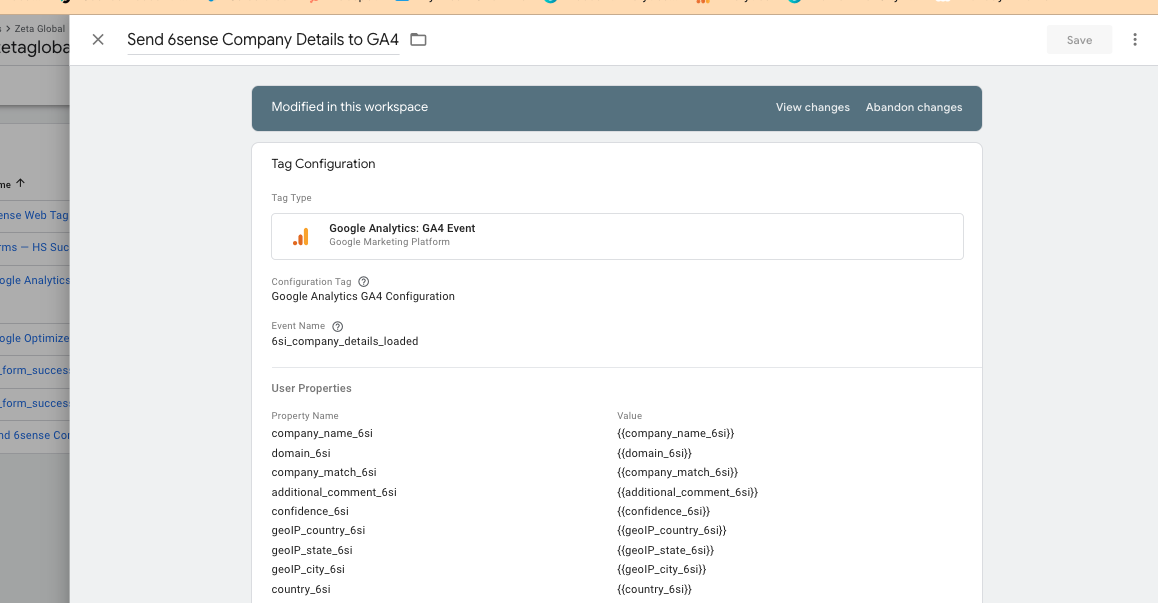Click the folder icon next to the tag name
Image resolution: width=1158 pixels, height=603 pixels.
418,39
